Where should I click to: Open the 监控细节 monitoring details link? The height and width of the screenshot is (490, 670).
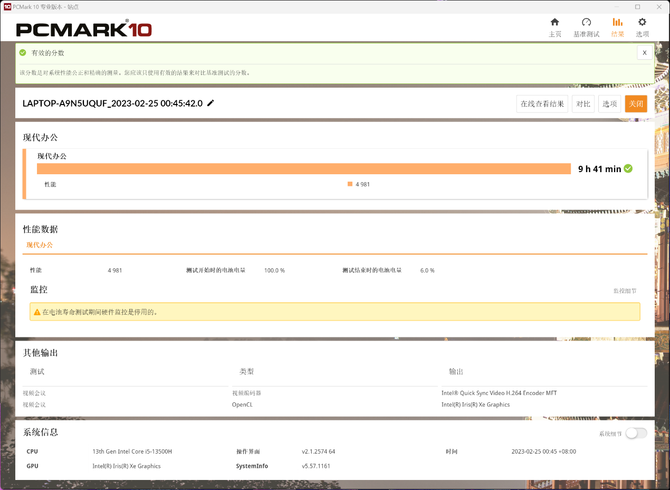(x=625, y=291)
